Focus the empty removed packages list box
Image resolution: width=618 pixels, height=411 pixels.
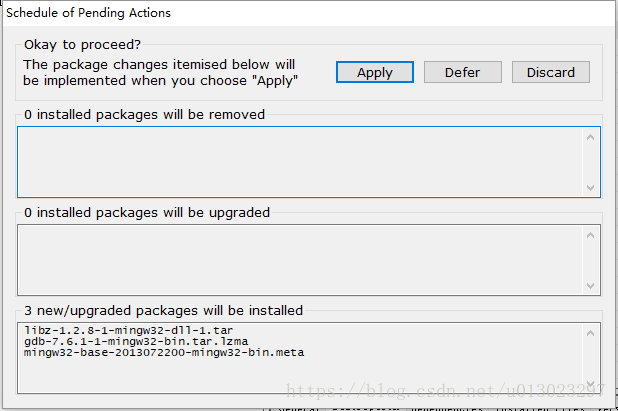click(300, 162)
